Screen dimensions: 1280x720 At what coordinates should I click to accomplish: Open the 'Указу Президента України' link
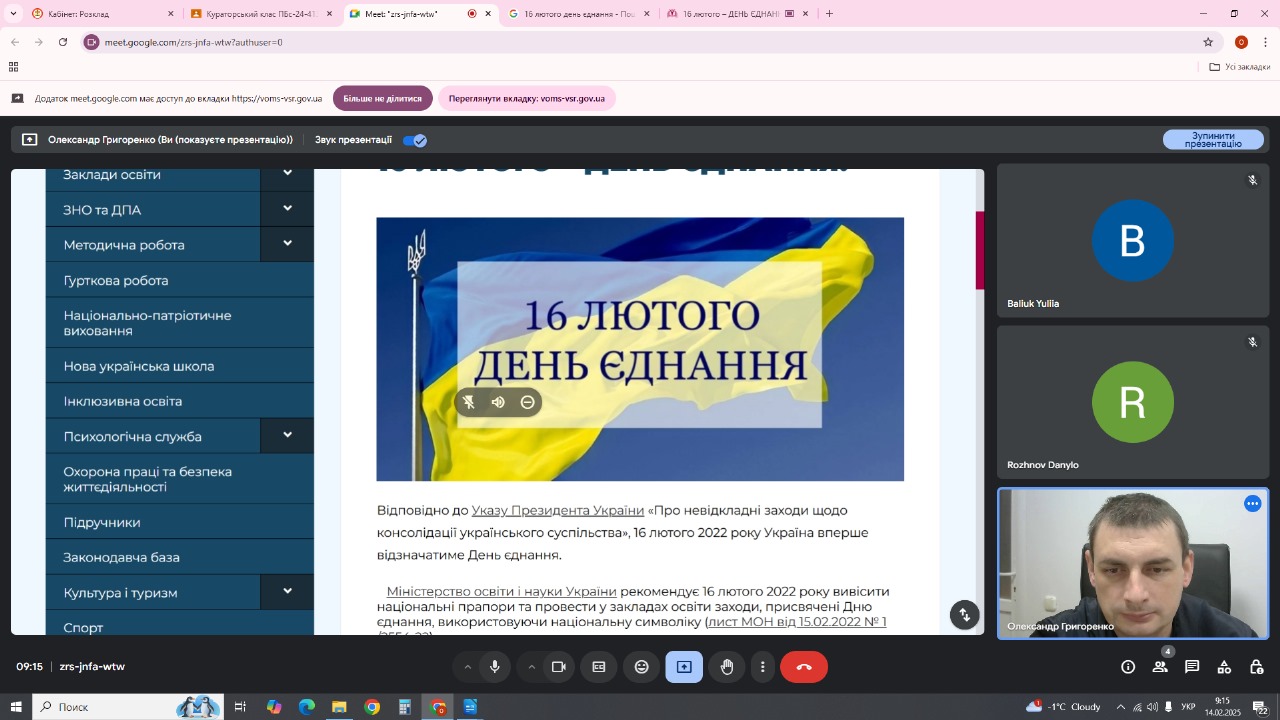coord(557,510)
